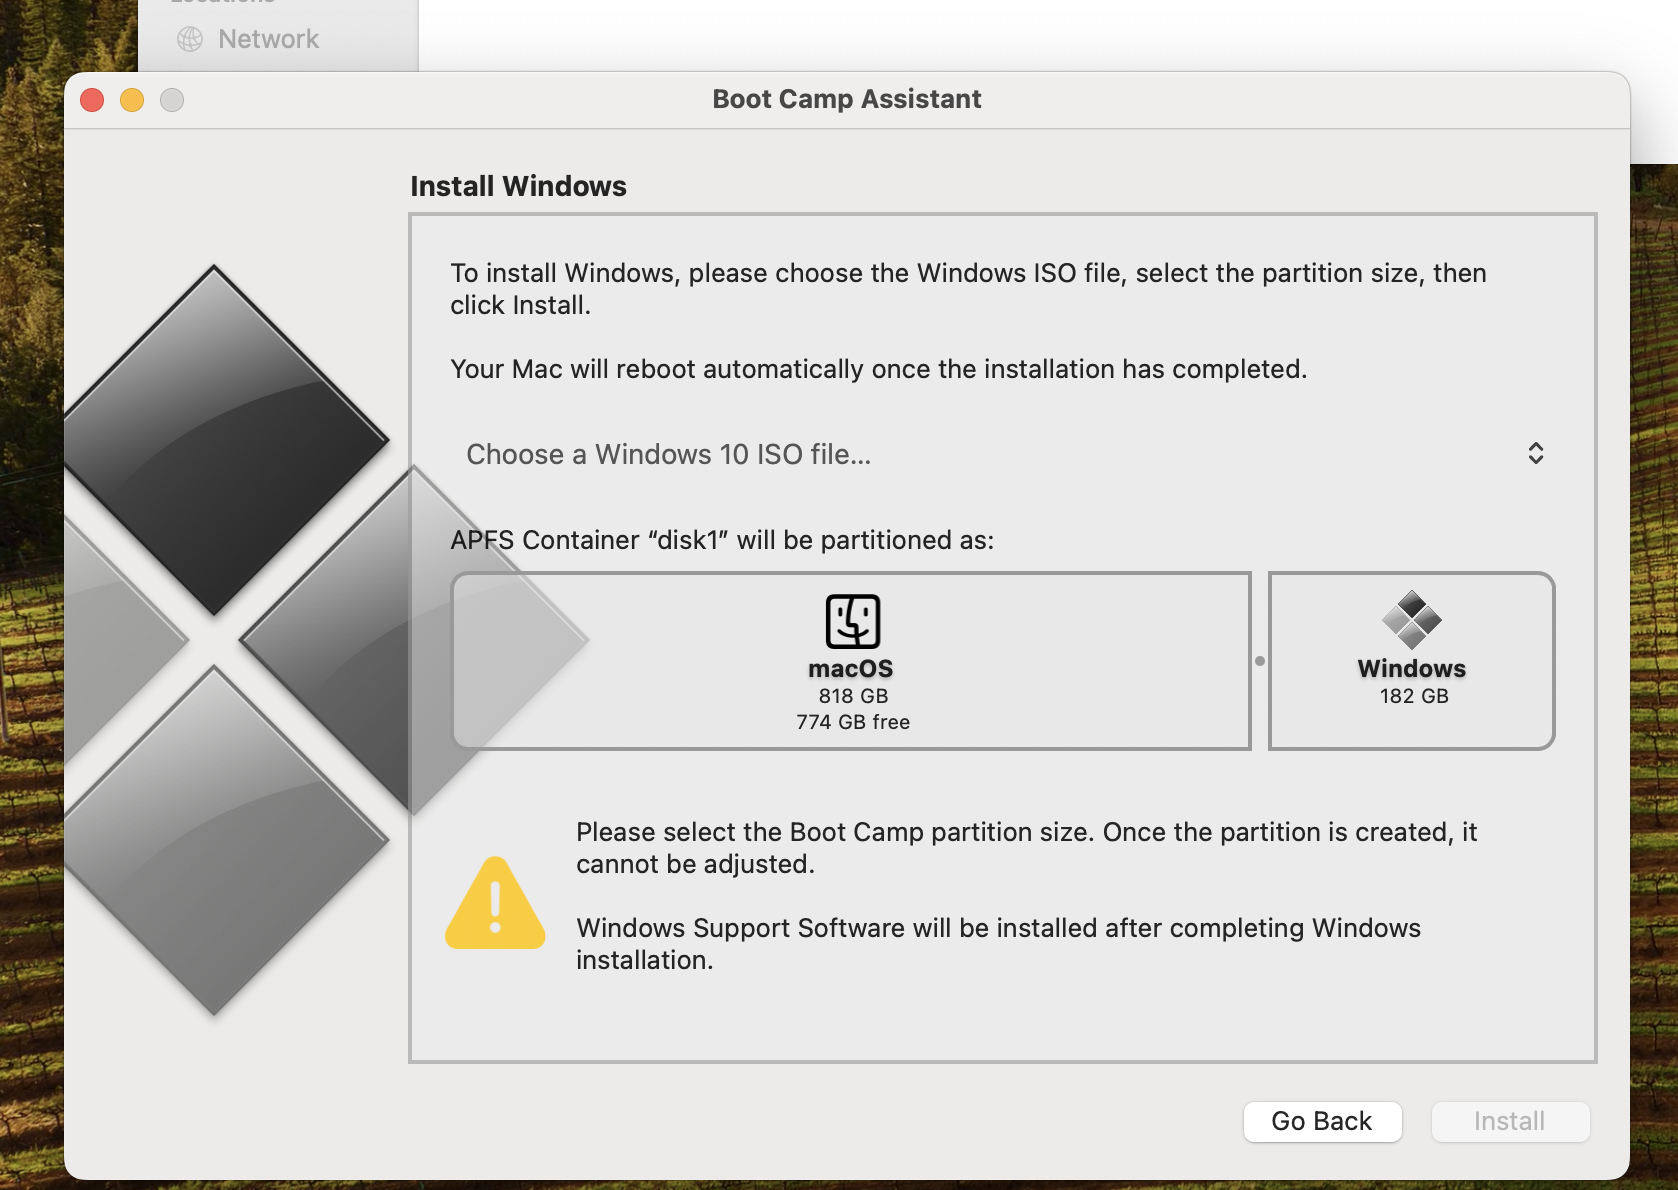
Task: Minimize the Boot Camp Assistant window
Action: point(132,100)
